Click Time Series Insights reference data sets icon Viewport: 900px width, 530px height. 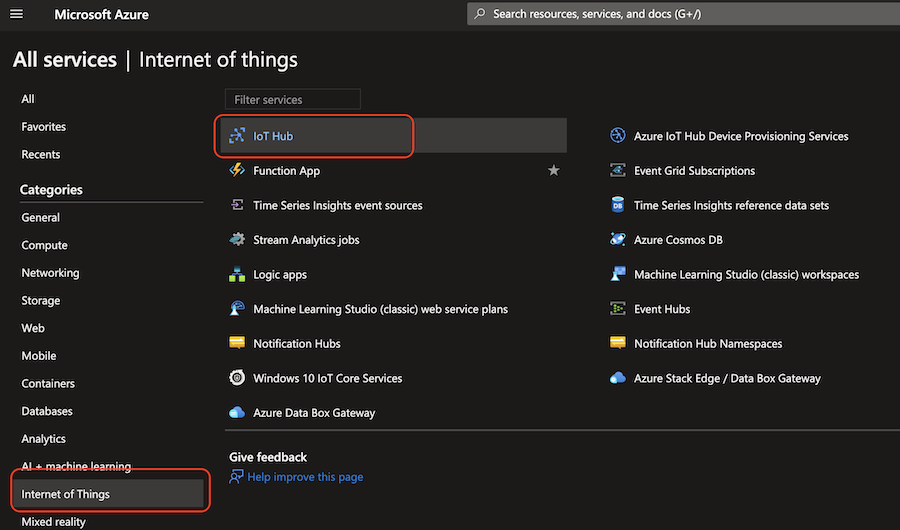click(x=618, y=205)
